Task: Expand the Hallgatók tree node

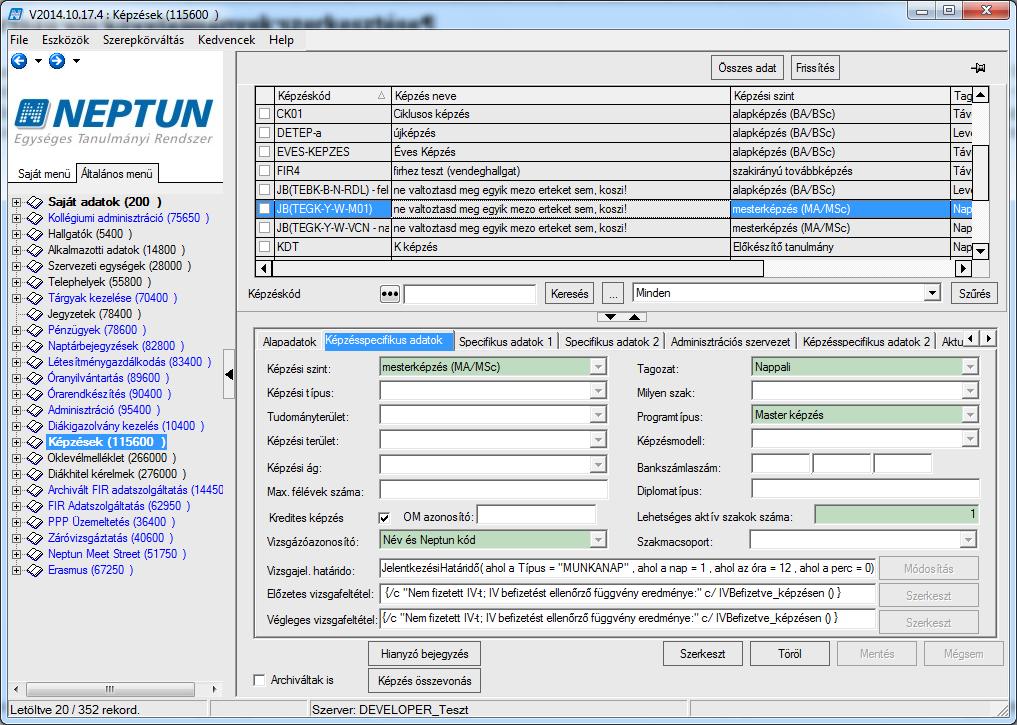Action: pyautogui.click(x=16, y=234)
